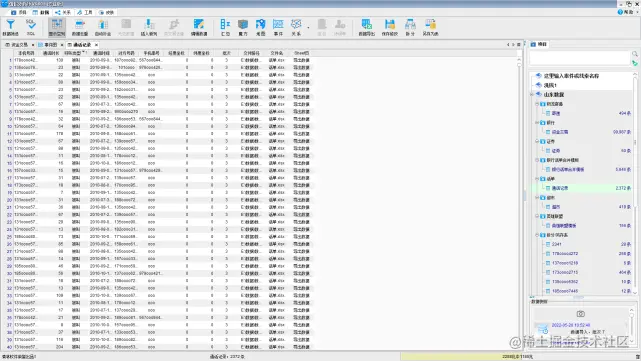Collapse the folder containing the 419条 entry
This screenshot has height=361, width=641.
pyautogui.click(x=537, y=197)
